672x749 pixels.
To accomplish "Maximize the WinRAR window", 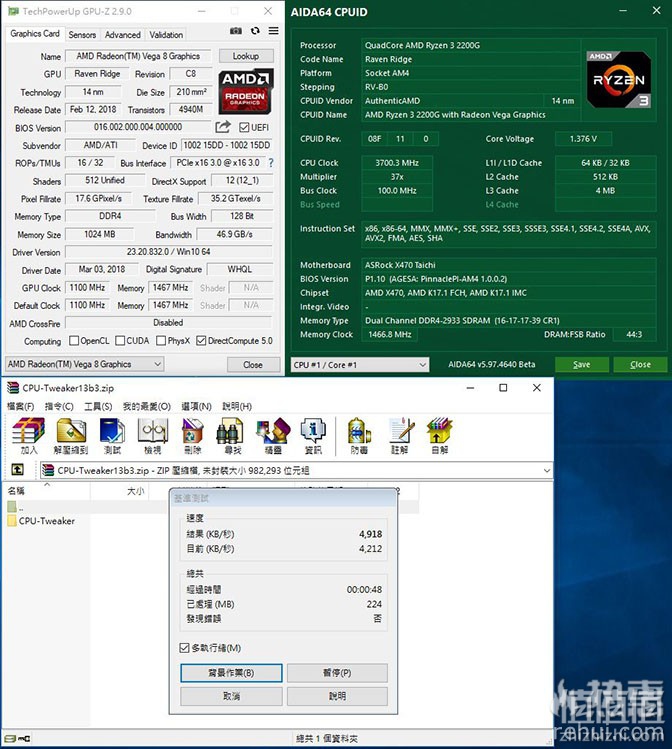I will click(x=503, y=388).
